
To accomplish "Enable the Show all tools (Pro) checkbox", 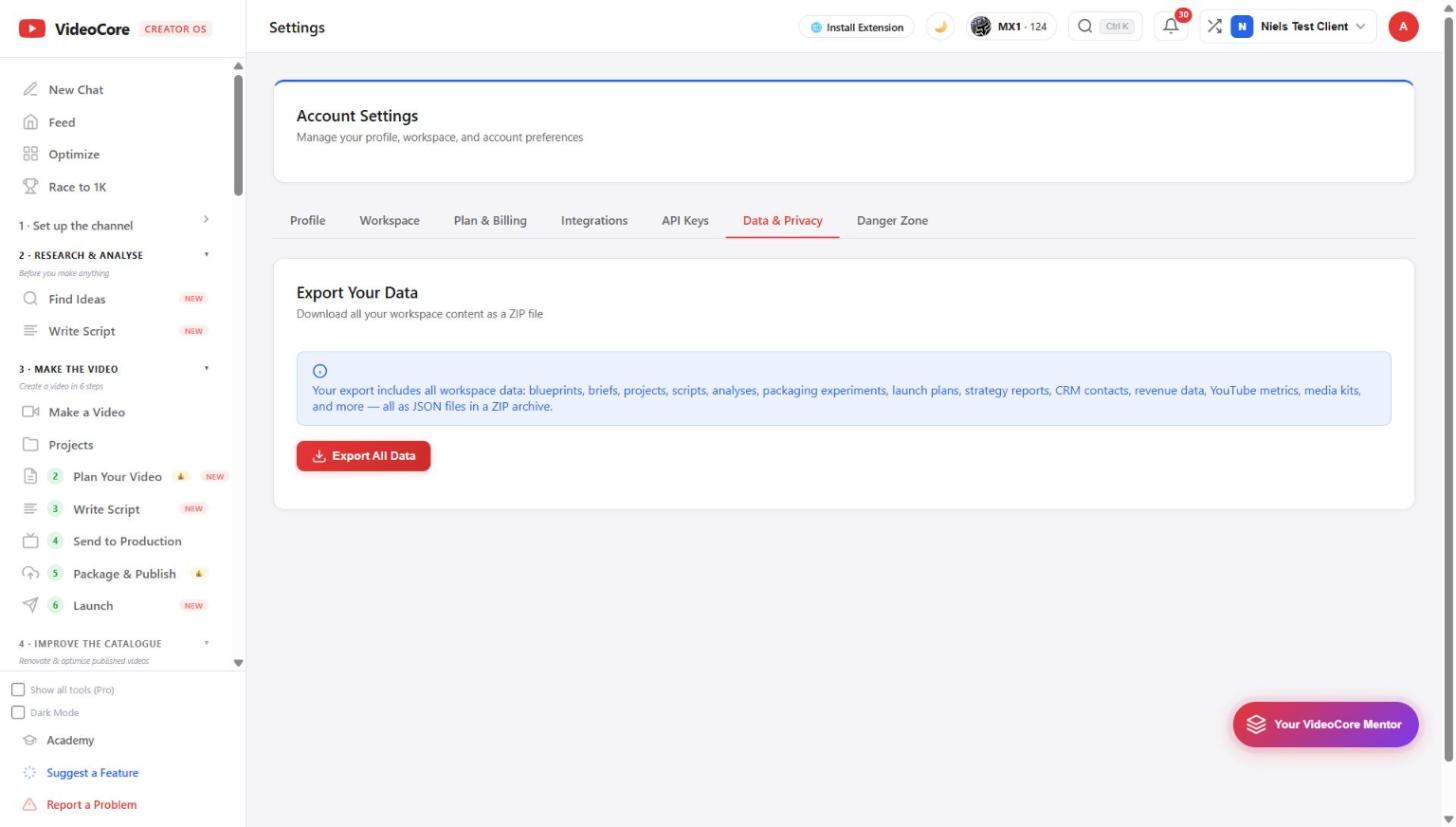I will click(x=18, y=690).
